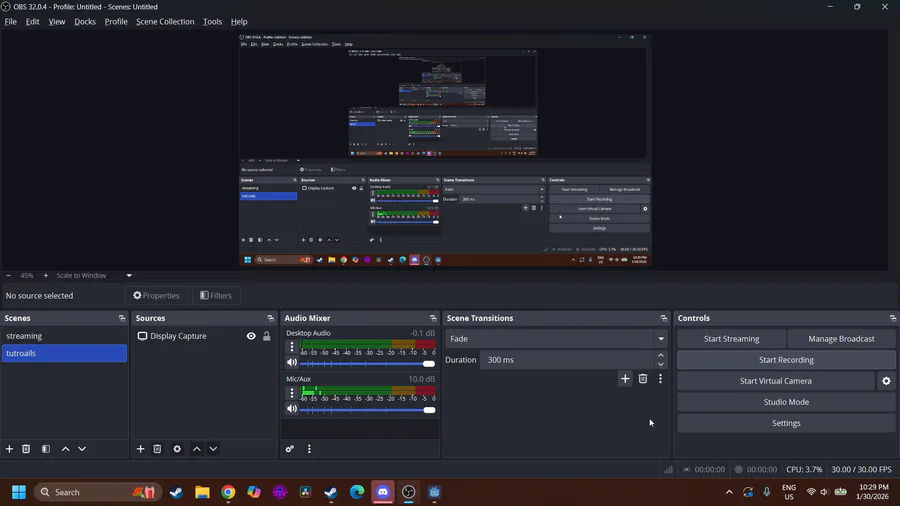Adjust the Desktop Audio volume slider

coord(367,364)
